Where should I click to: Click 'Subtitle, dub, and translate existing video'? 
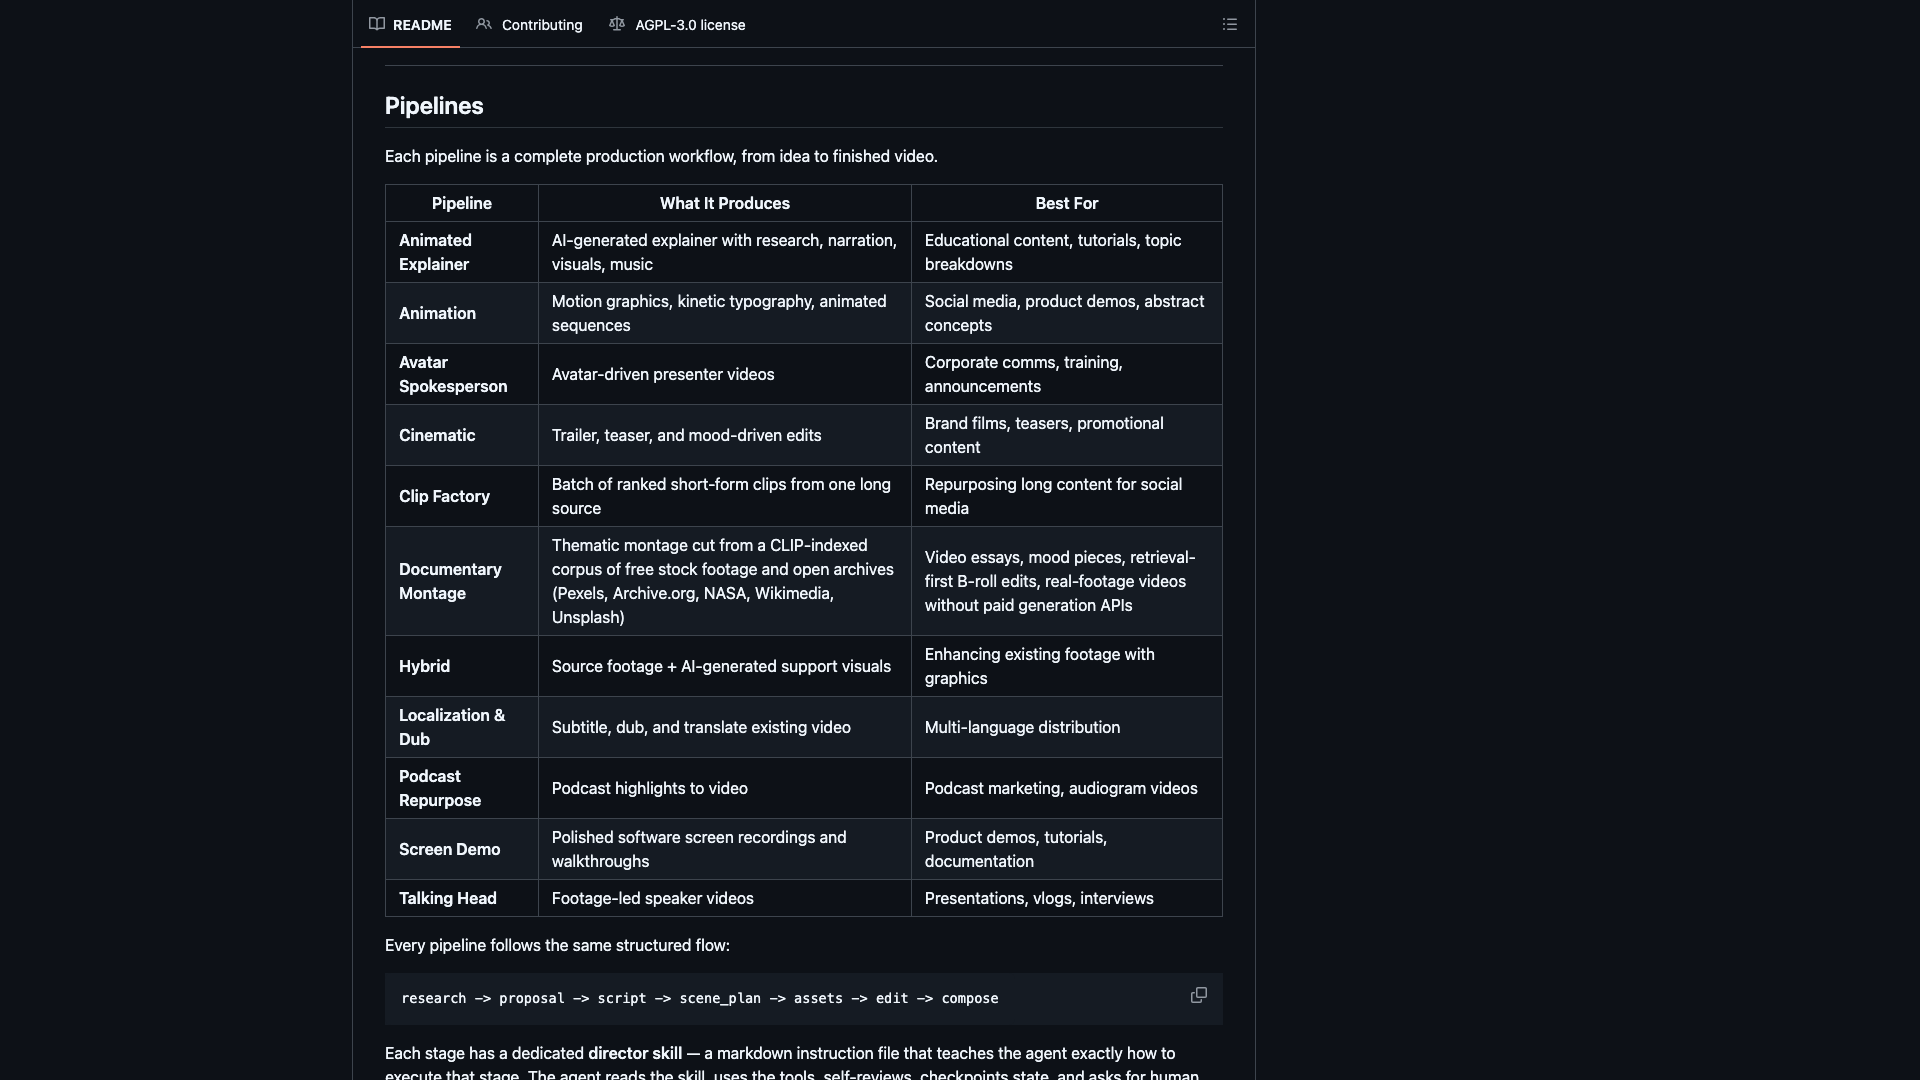coord(701,727)
